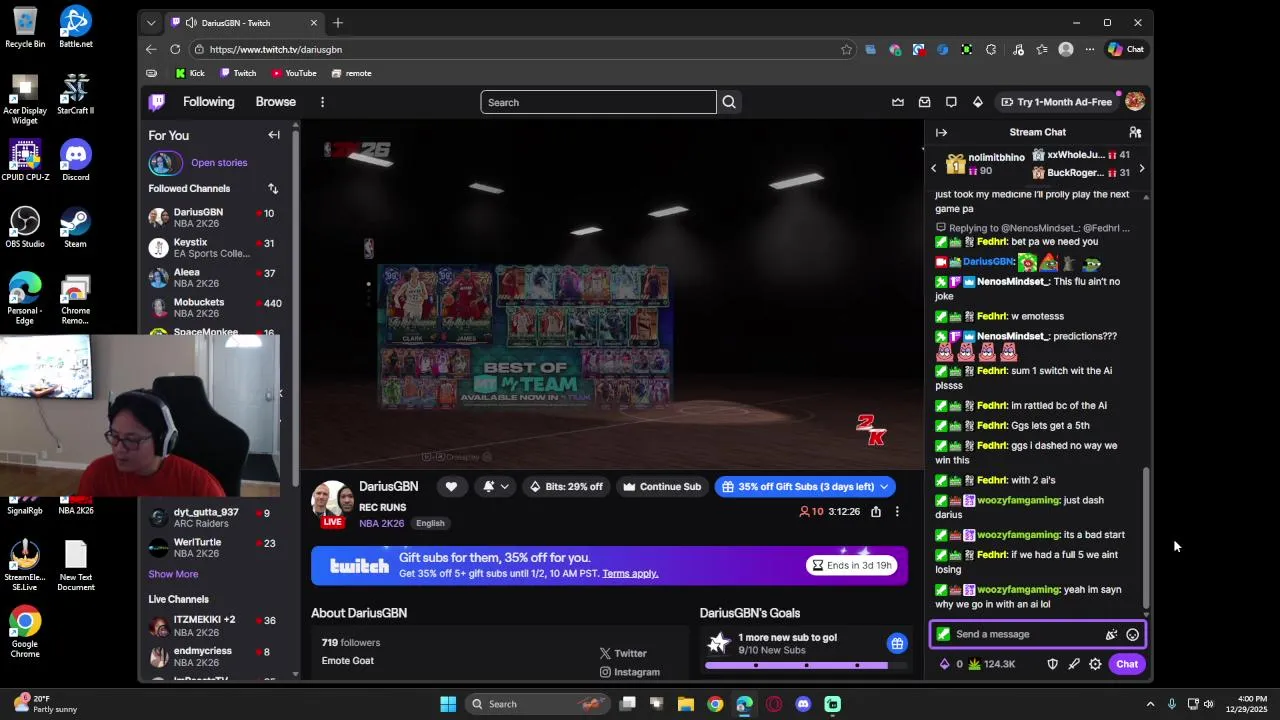Click the Twitch search box
The height and width of the screenshot is (720, 1280).
pos(598,102)
